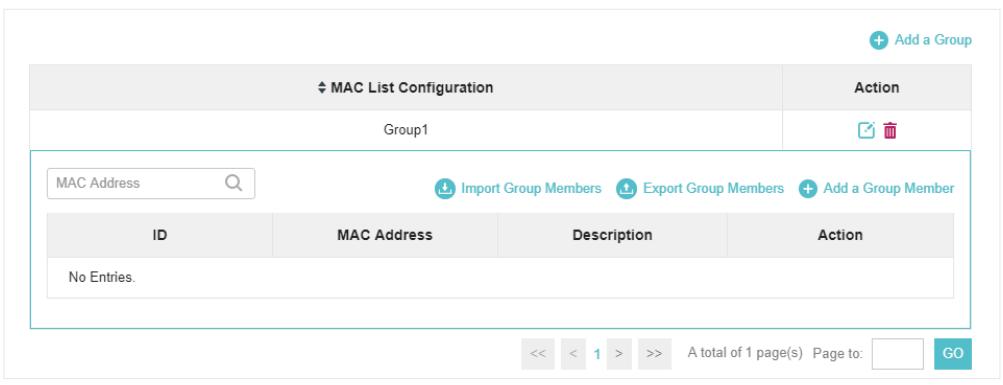Click the MAC Address column header
Image resolution: width=1003 pixels, height=385 pixels.
[385, 235]
